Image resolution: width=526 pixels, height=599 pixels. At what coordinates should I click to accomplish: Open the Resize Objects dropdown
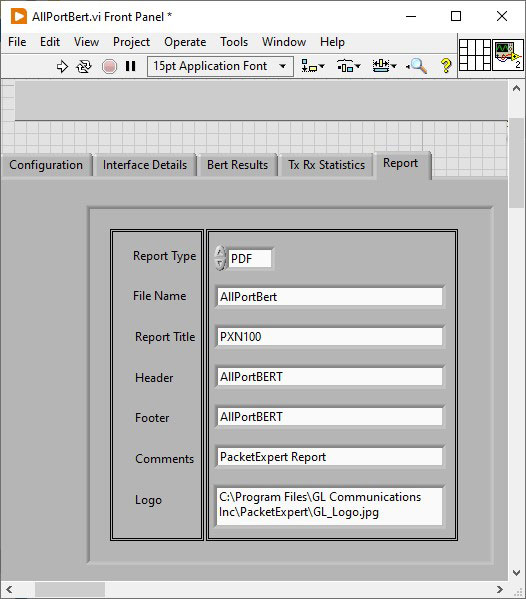pyautogui.click(x=384, y=66)
